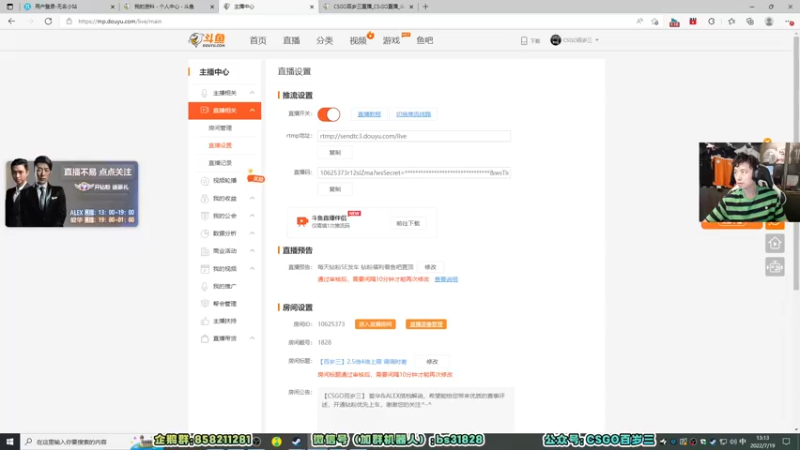800x450 pixels.
Task: Collapse the 主播相关 sidebar section chevron
Action: tap(252, 93)
